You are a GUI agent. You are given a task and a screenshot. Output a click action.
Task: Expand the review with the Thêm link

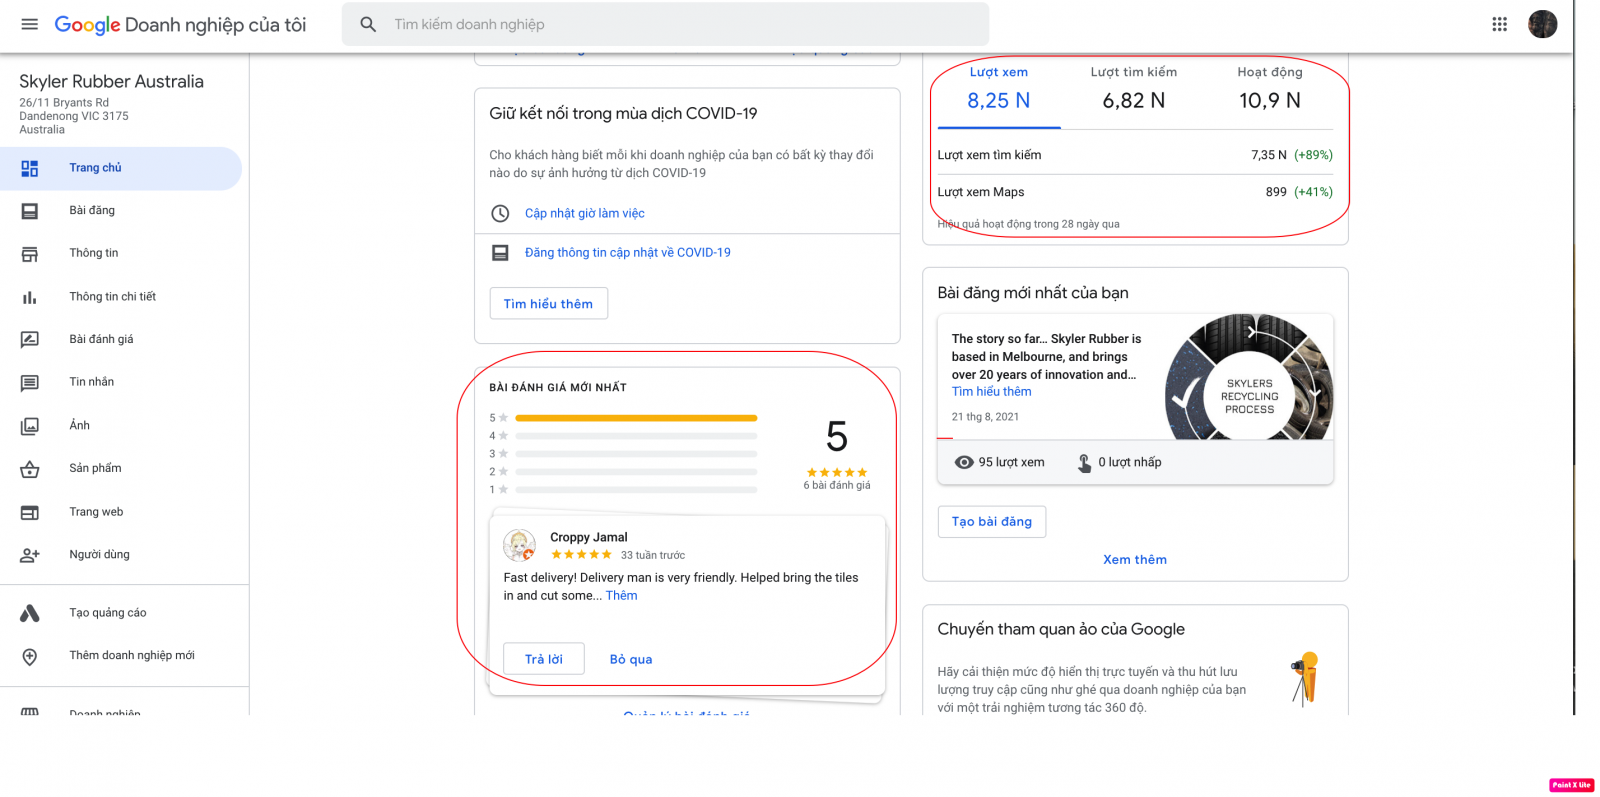pos(621,596)
